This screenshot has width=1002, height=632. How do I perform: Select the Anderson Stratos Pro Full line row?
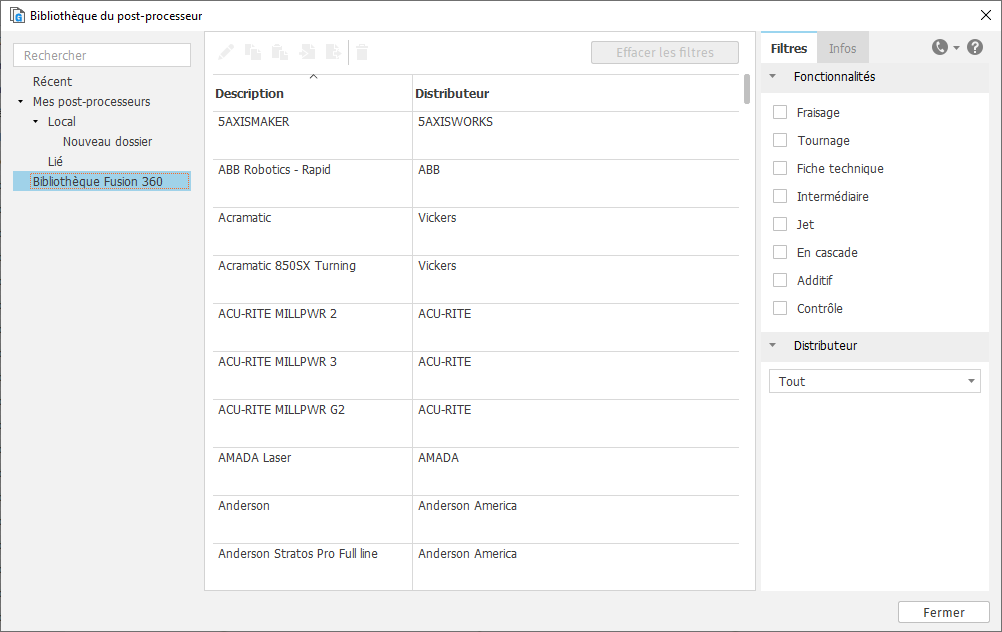point(475,567)
